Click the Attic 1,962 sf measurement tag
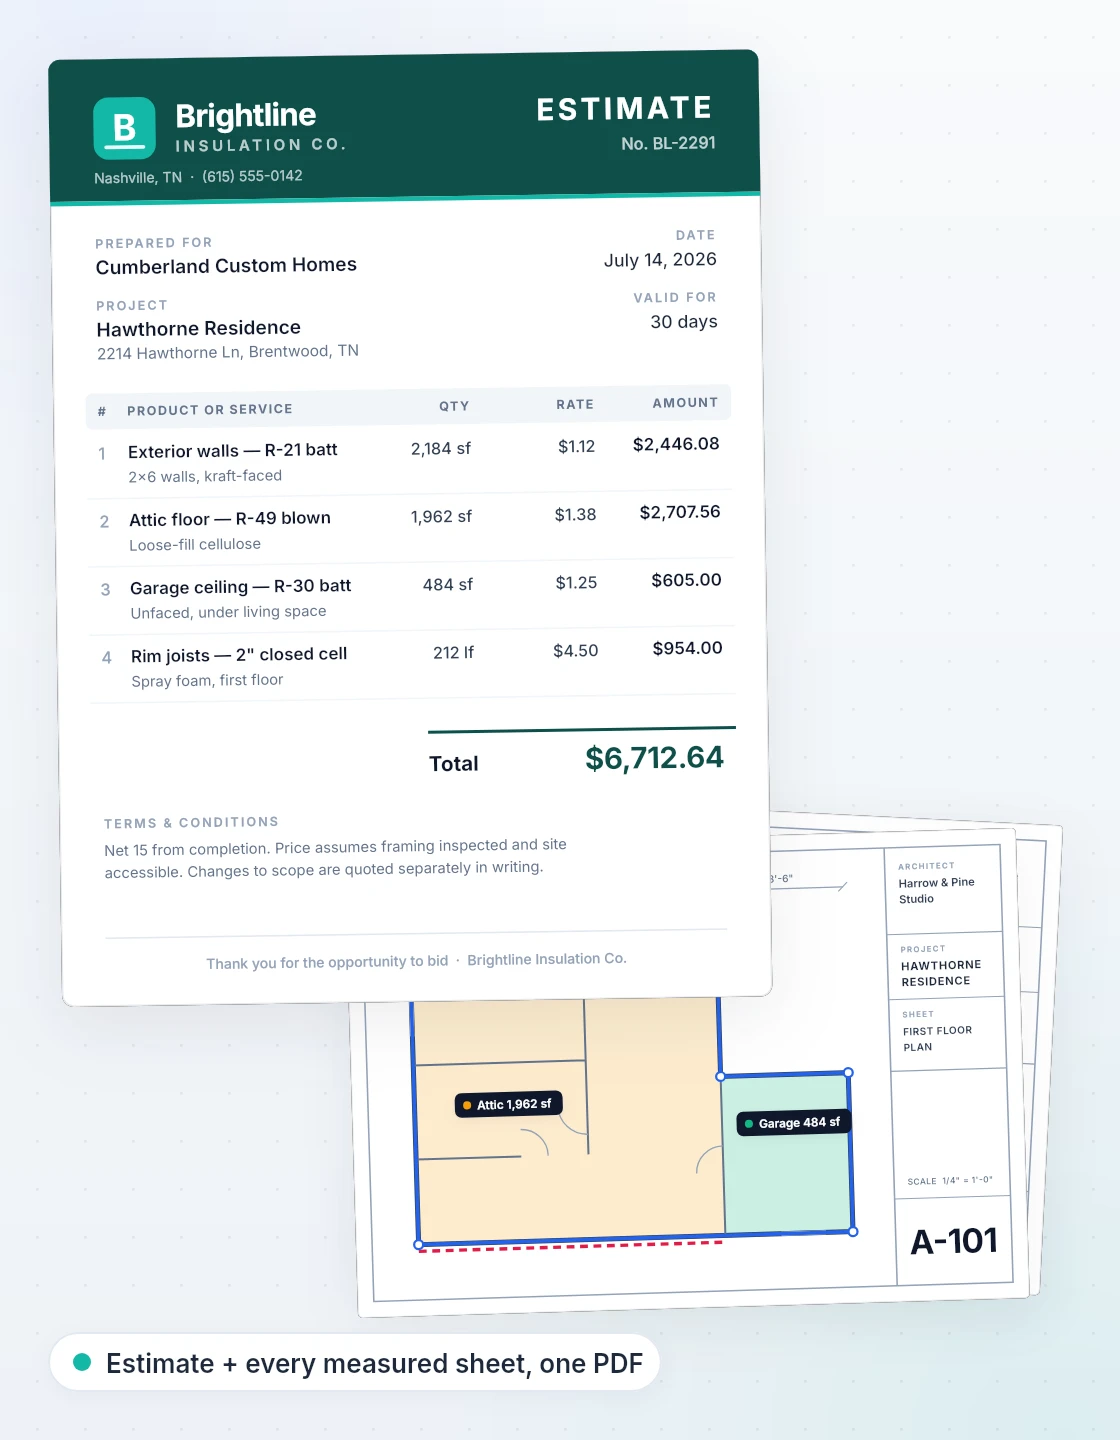 pos(509,1104)
